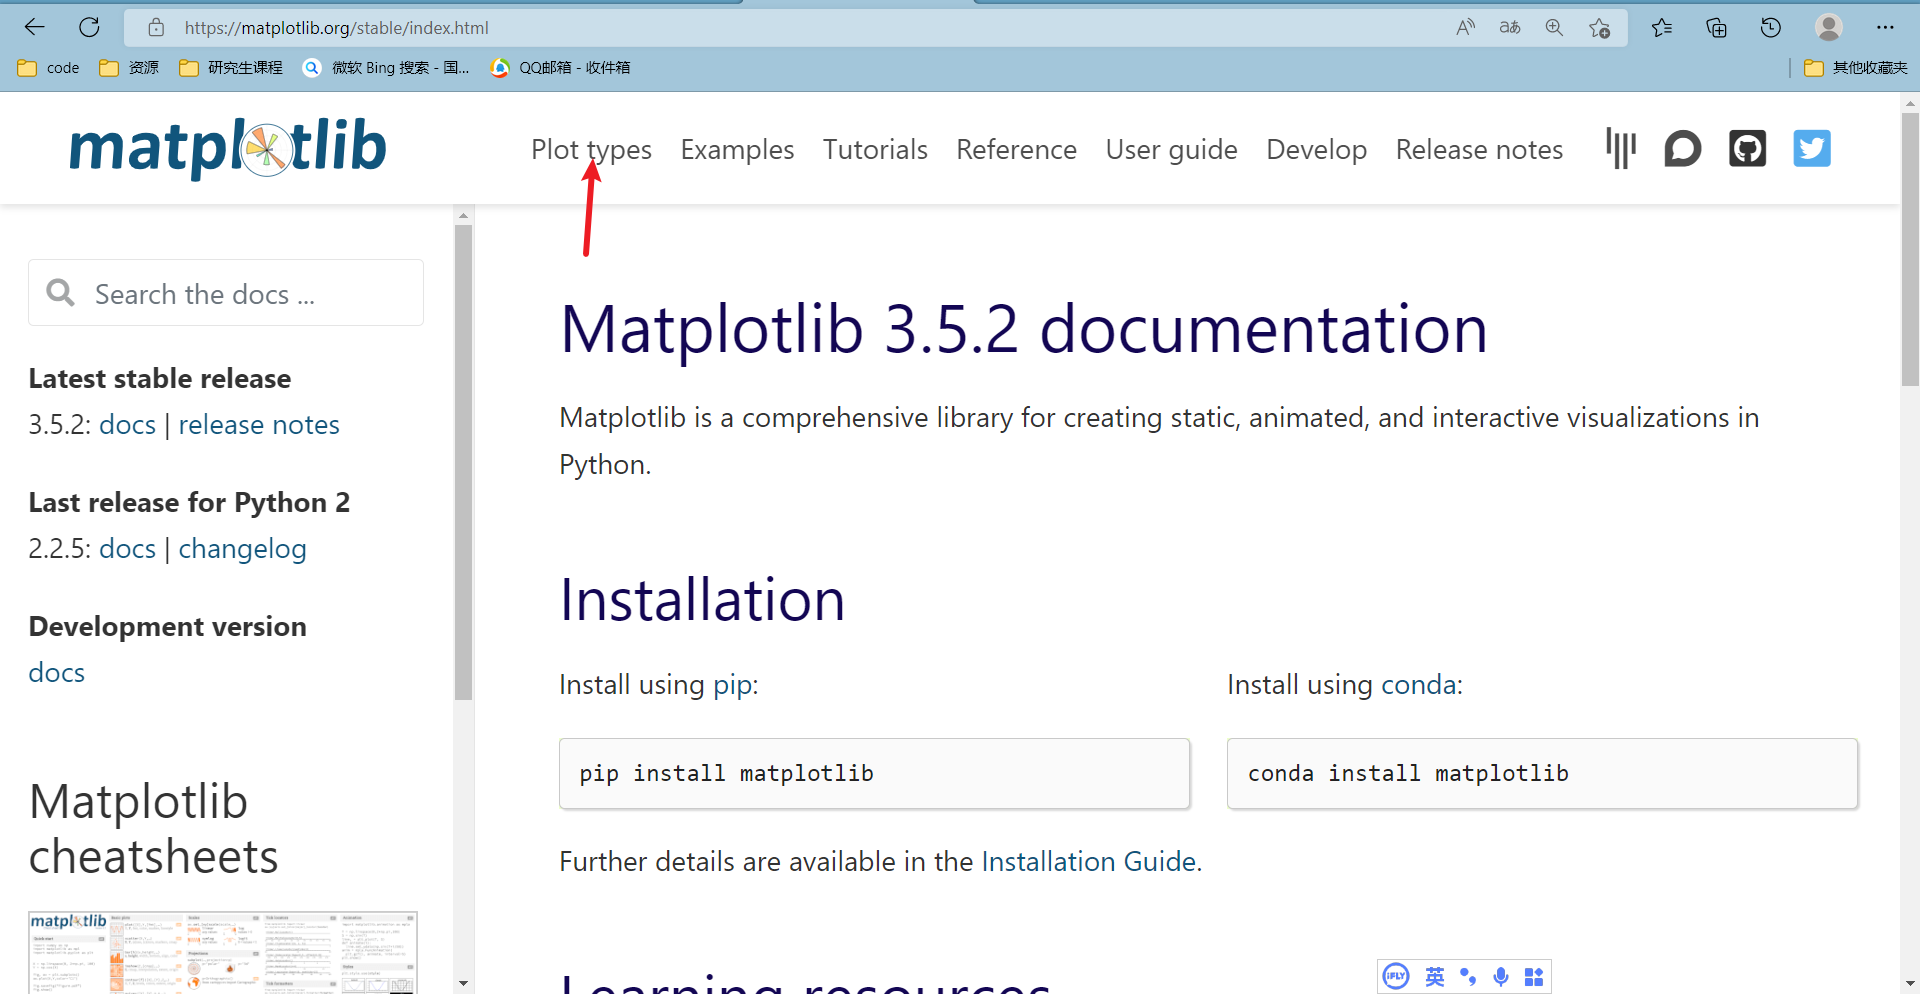The height and width of the screenshot is (994, 1920).
Task: Click the matplotlib logo
Action: click(x=228, y=148)
